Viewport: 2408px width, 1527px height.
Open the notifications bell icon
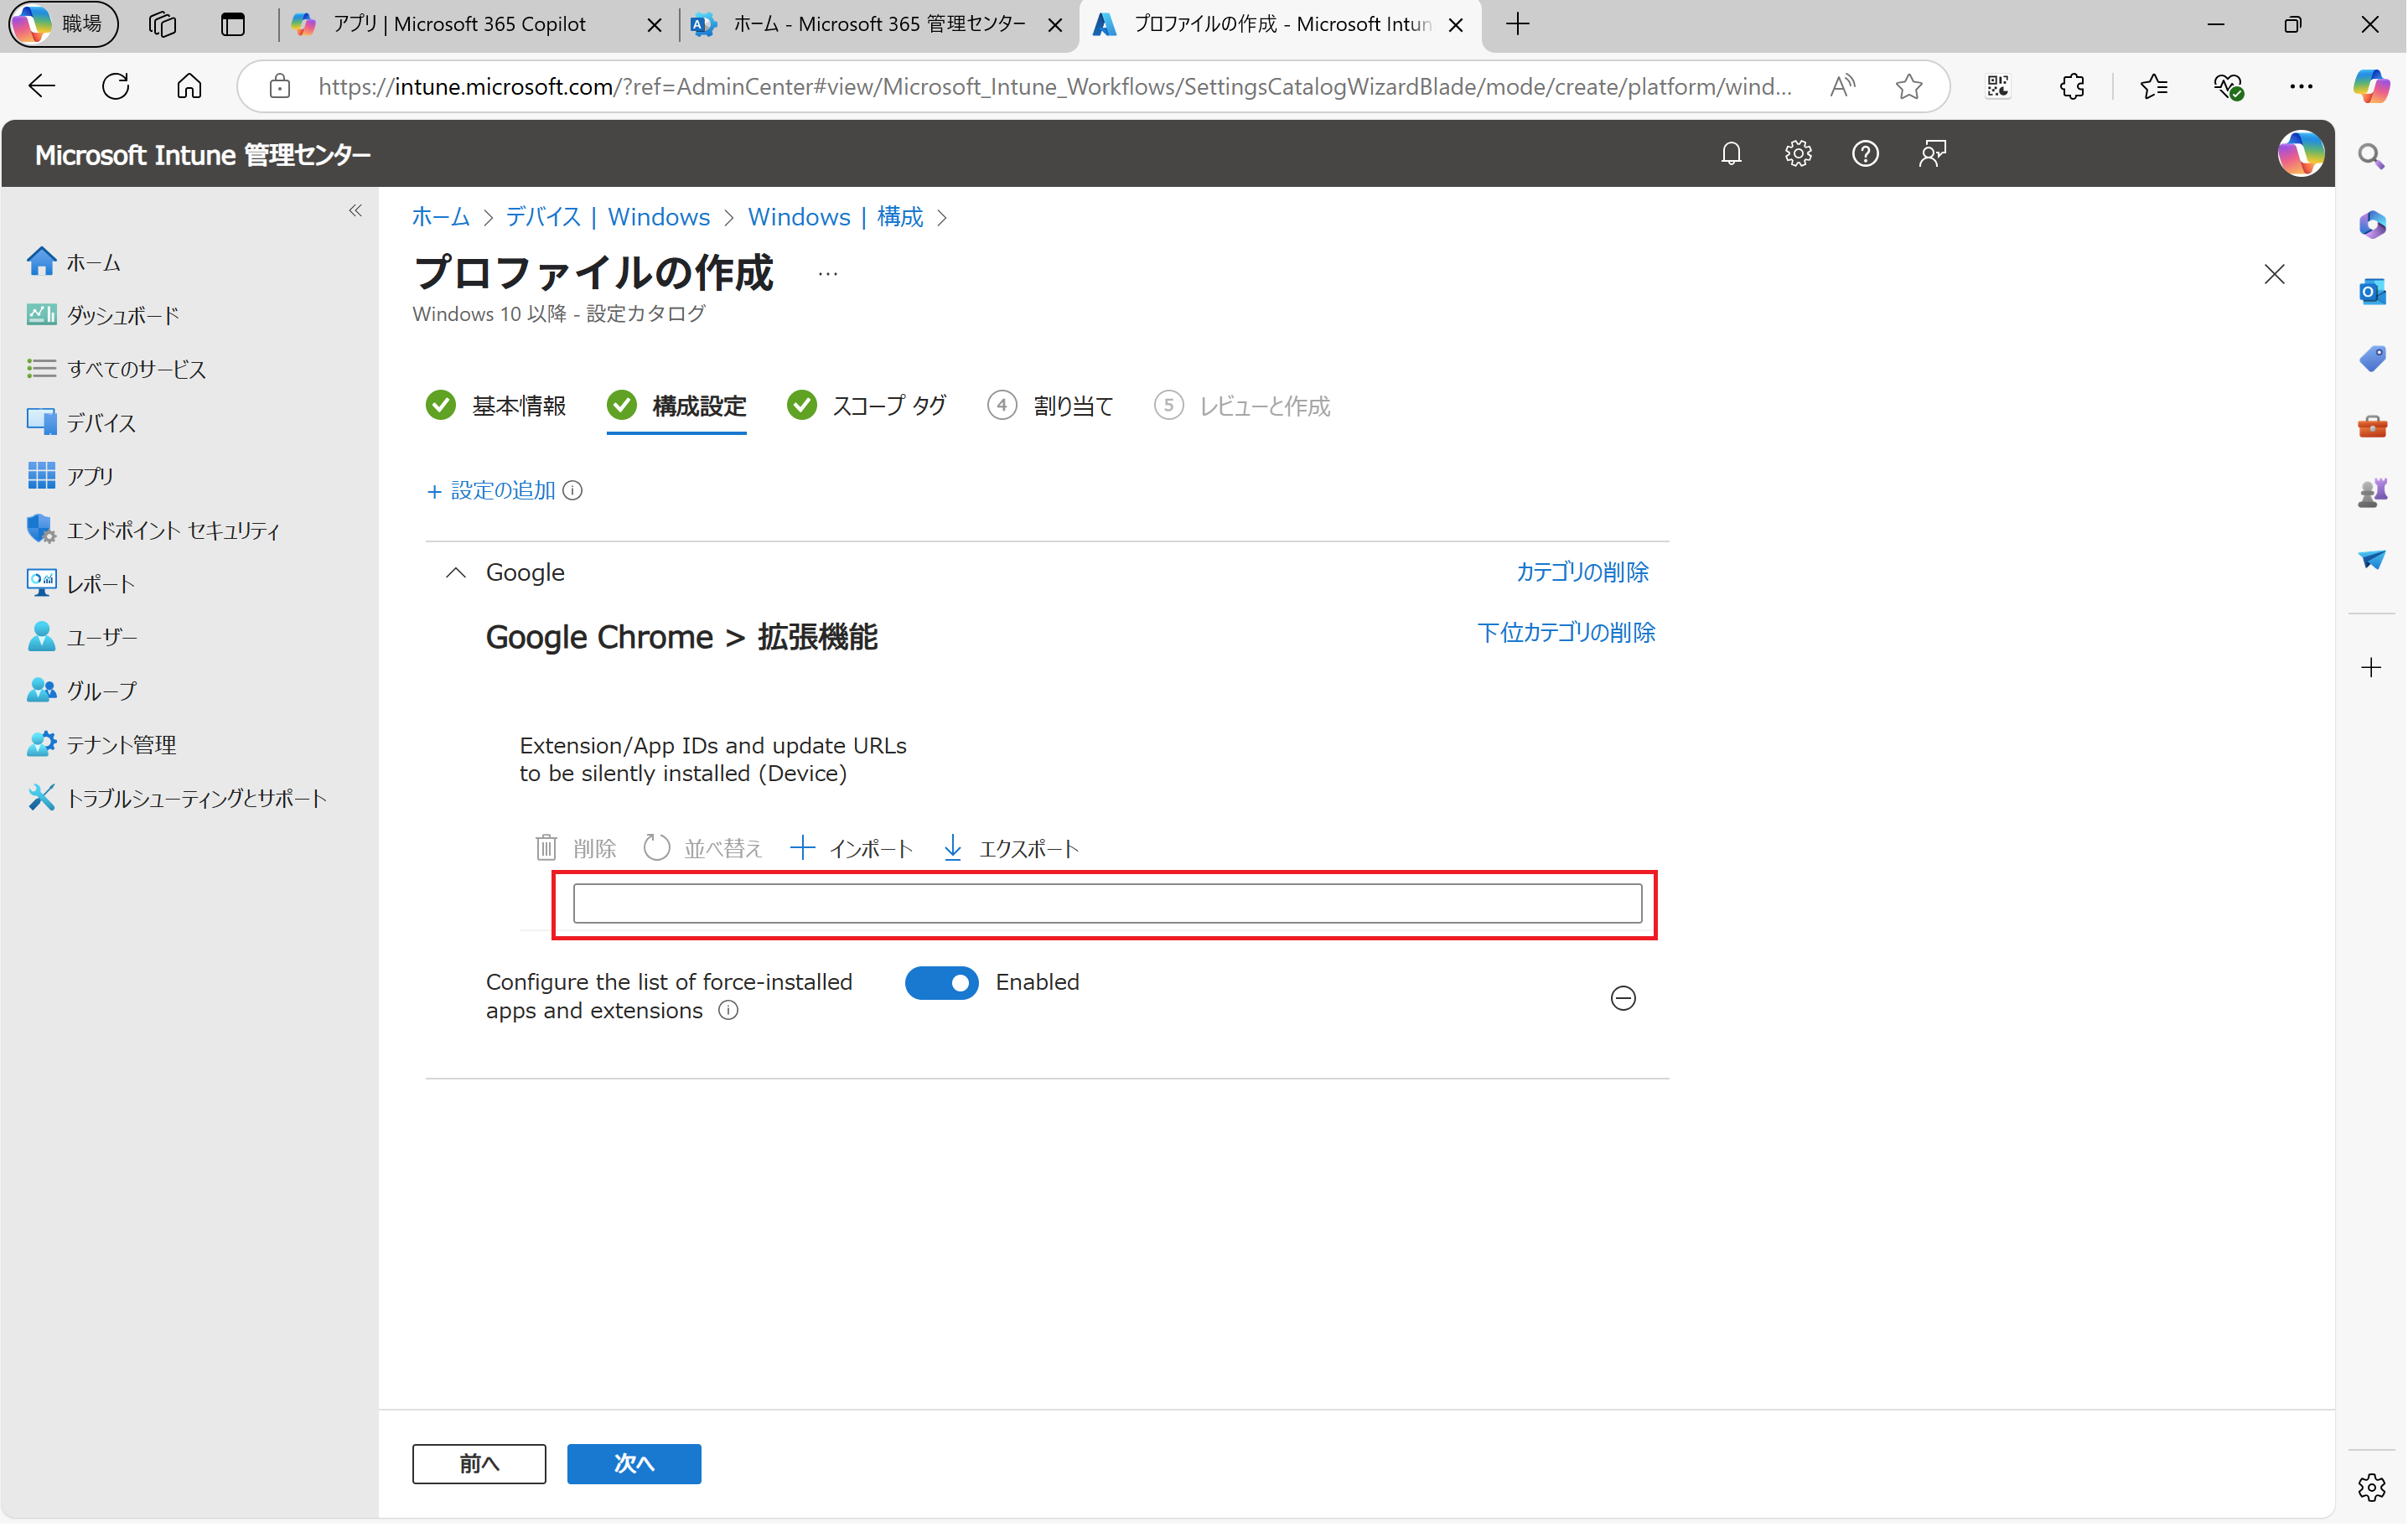pyautogui.click(x=1730, y=154)
